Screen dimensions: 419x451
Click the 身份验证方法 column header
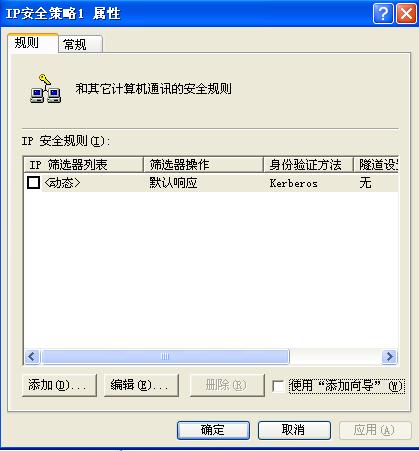tap(308, 165)
